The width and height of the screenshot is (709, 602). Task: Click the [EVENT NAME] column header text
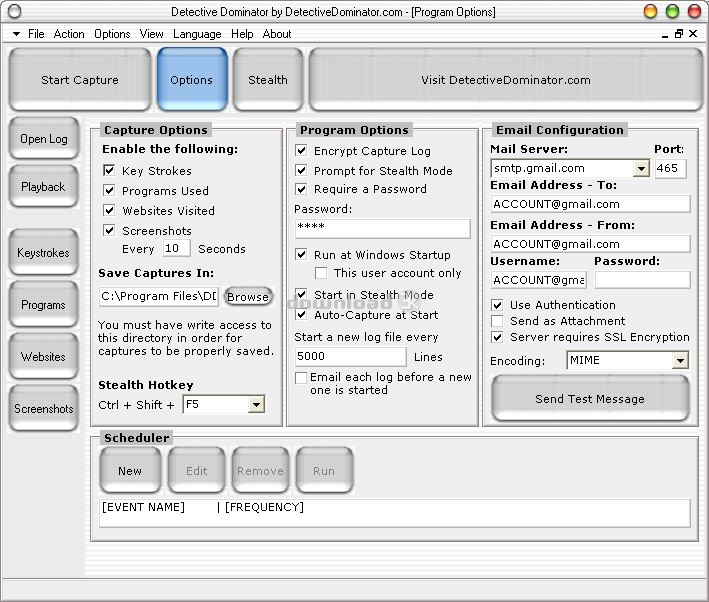143,507
